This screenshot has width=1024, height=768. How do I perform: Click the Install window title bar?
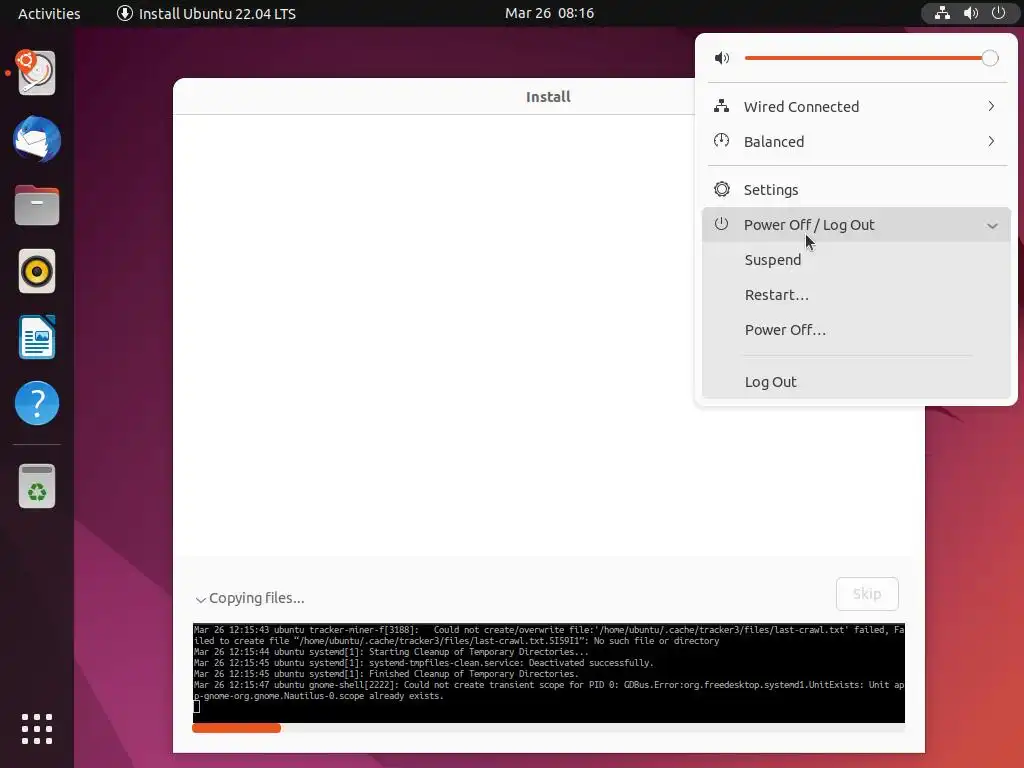(x=434, y=97)
